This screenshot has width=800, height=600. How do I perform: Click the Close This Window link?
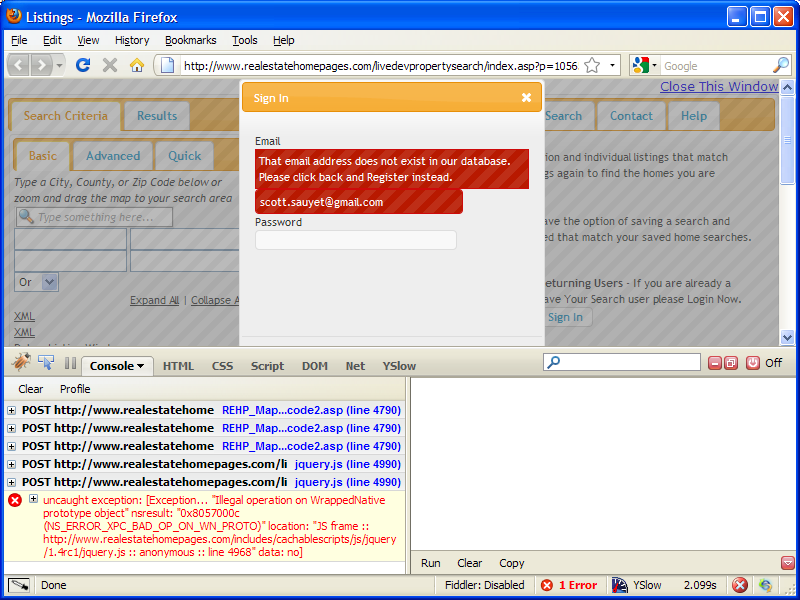tap(718, 87)
